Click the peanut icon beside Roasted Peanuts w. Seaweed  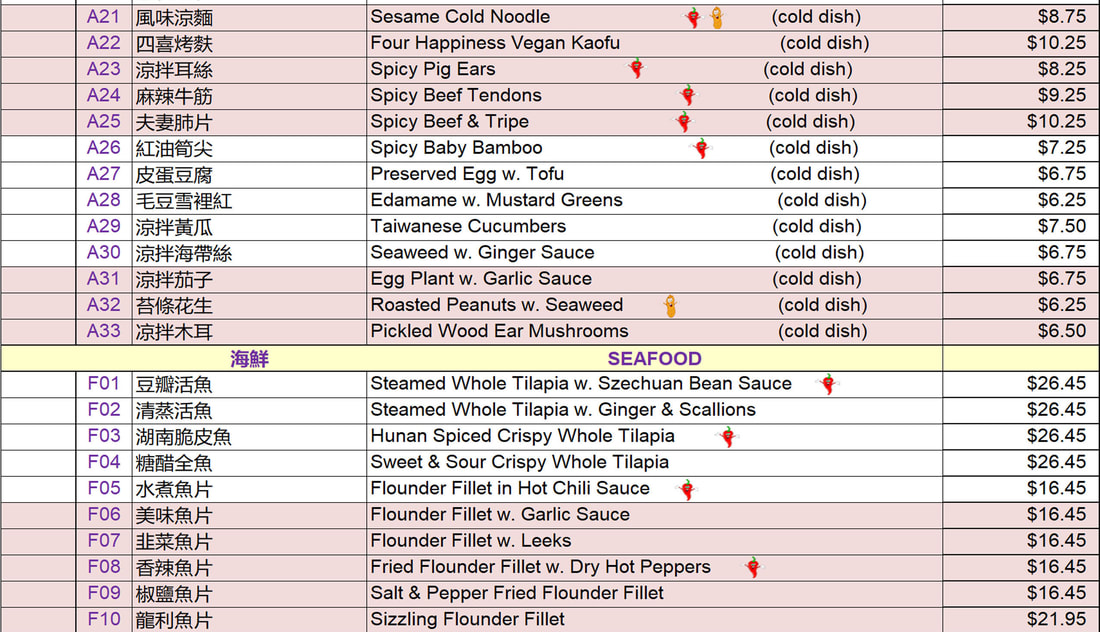point(670,305)
